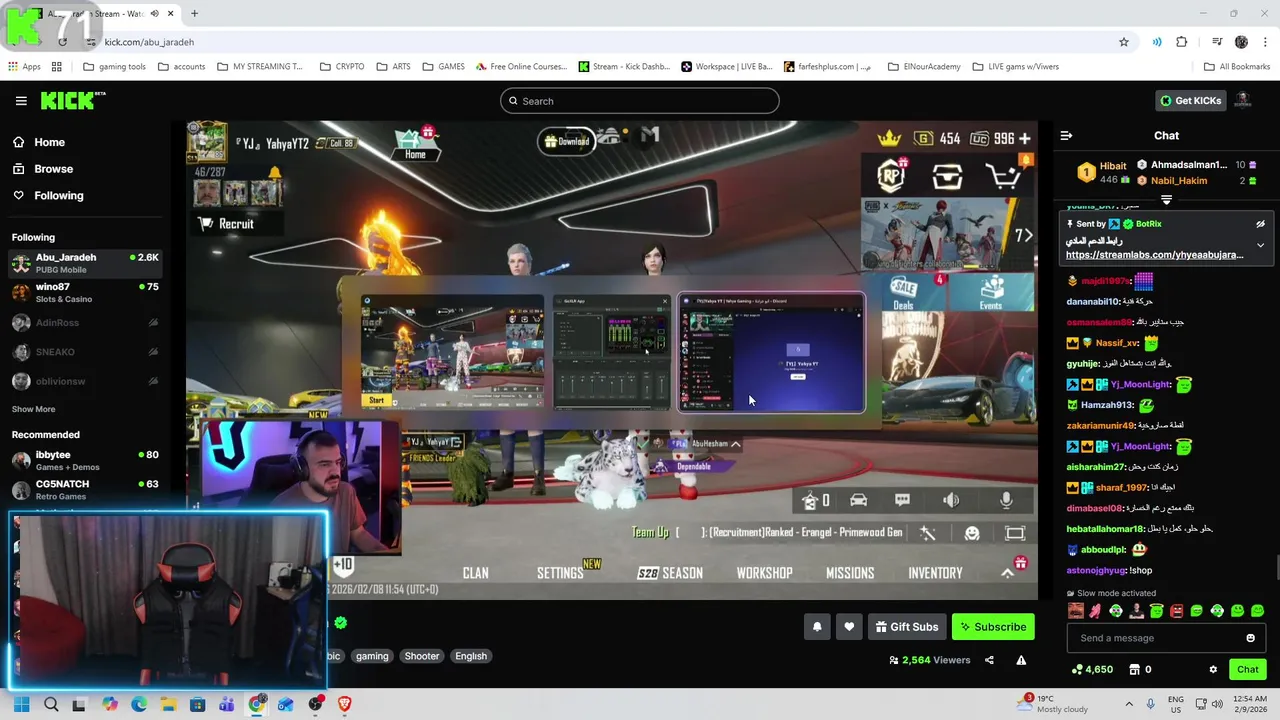Click the majdi1997s chat username
Screen dimensions: 1280x720
coord(1105,282)
